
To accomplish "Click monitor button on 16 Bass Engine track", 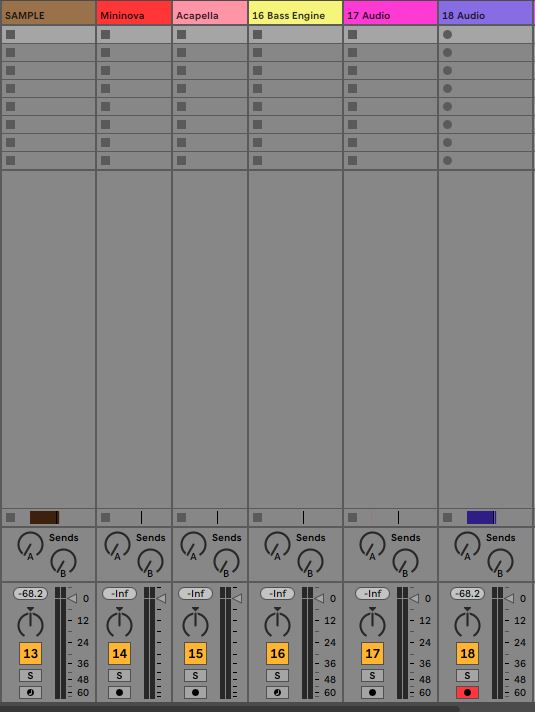I will [x=277, y=692].
